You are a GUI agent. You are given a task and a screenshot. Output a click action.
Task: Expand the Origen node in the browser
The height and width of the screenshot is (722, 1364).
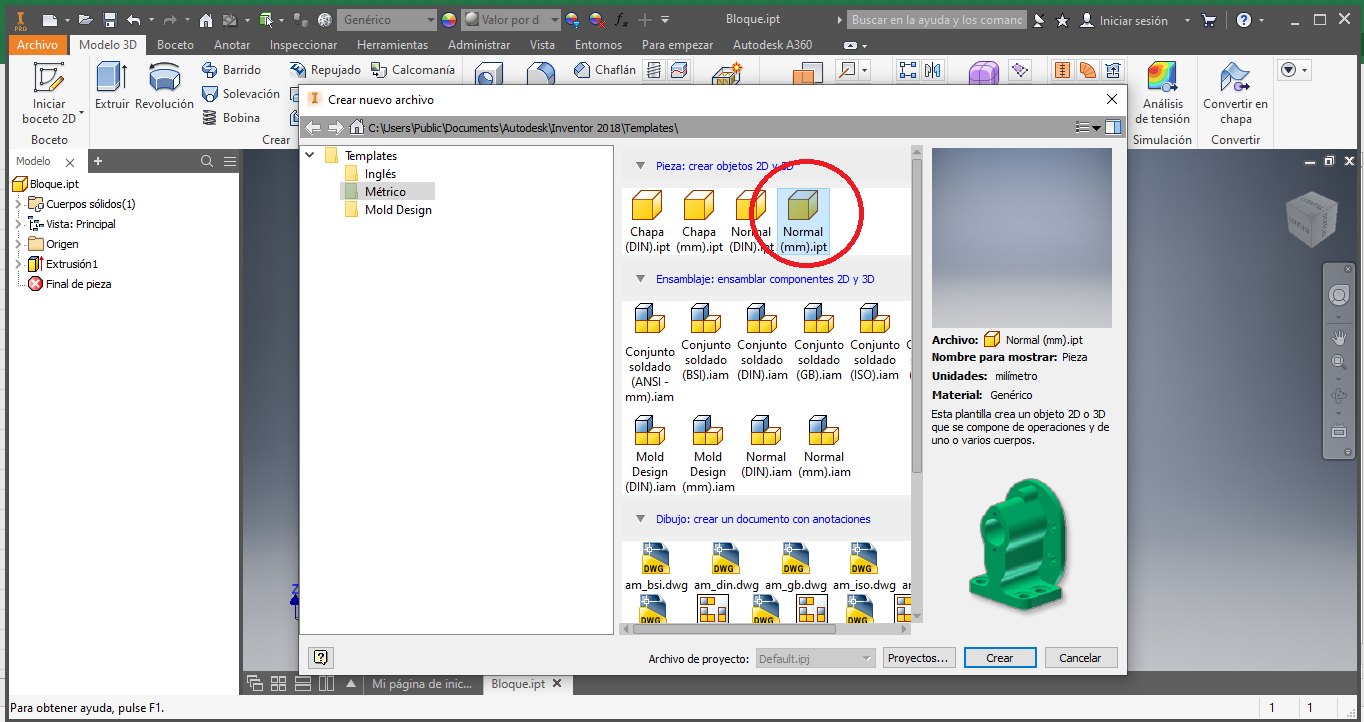click(18, 244)
